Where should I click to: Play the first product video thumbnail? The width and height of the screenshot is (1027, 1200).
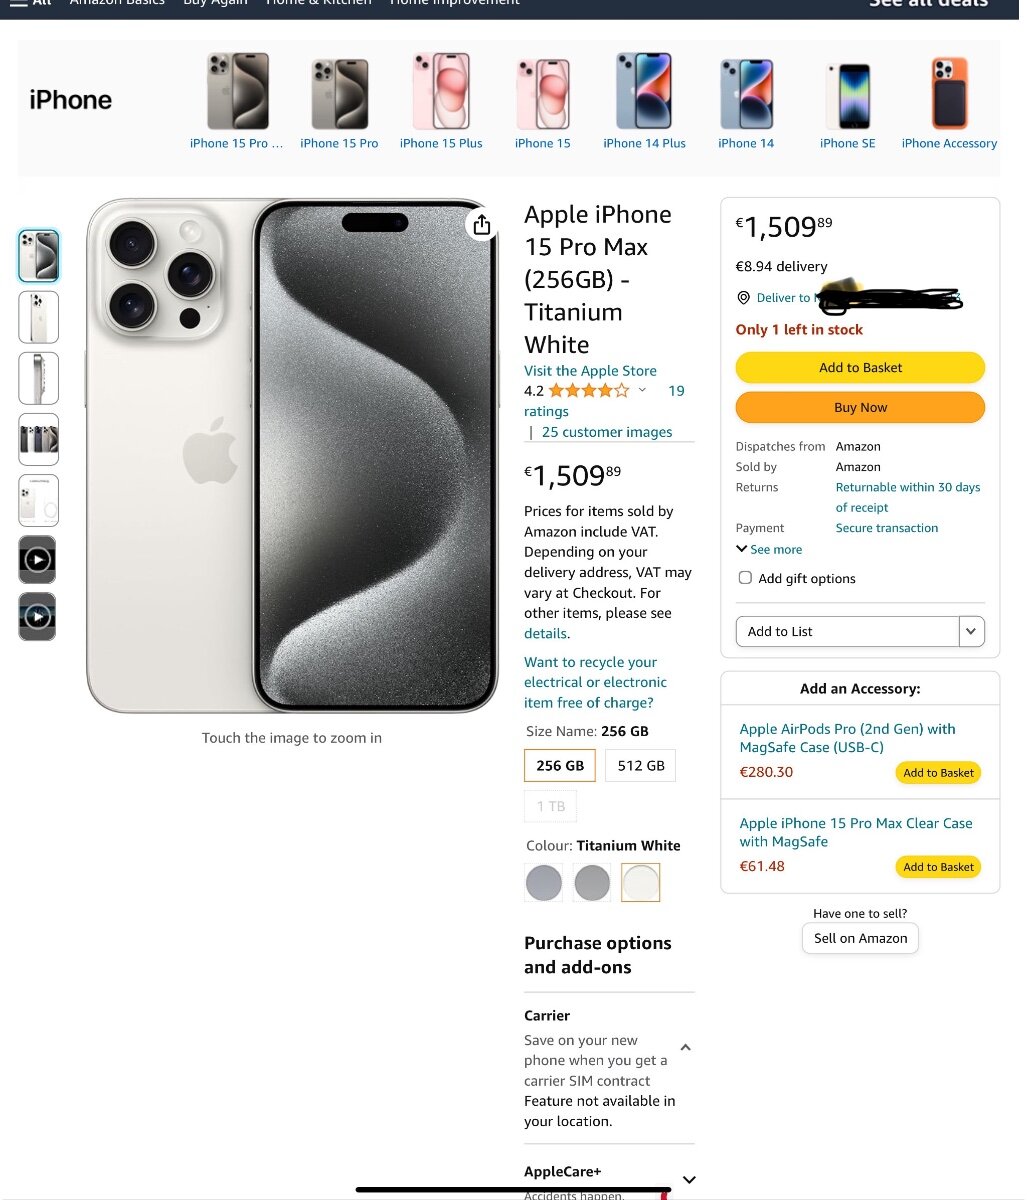point(38,560)
